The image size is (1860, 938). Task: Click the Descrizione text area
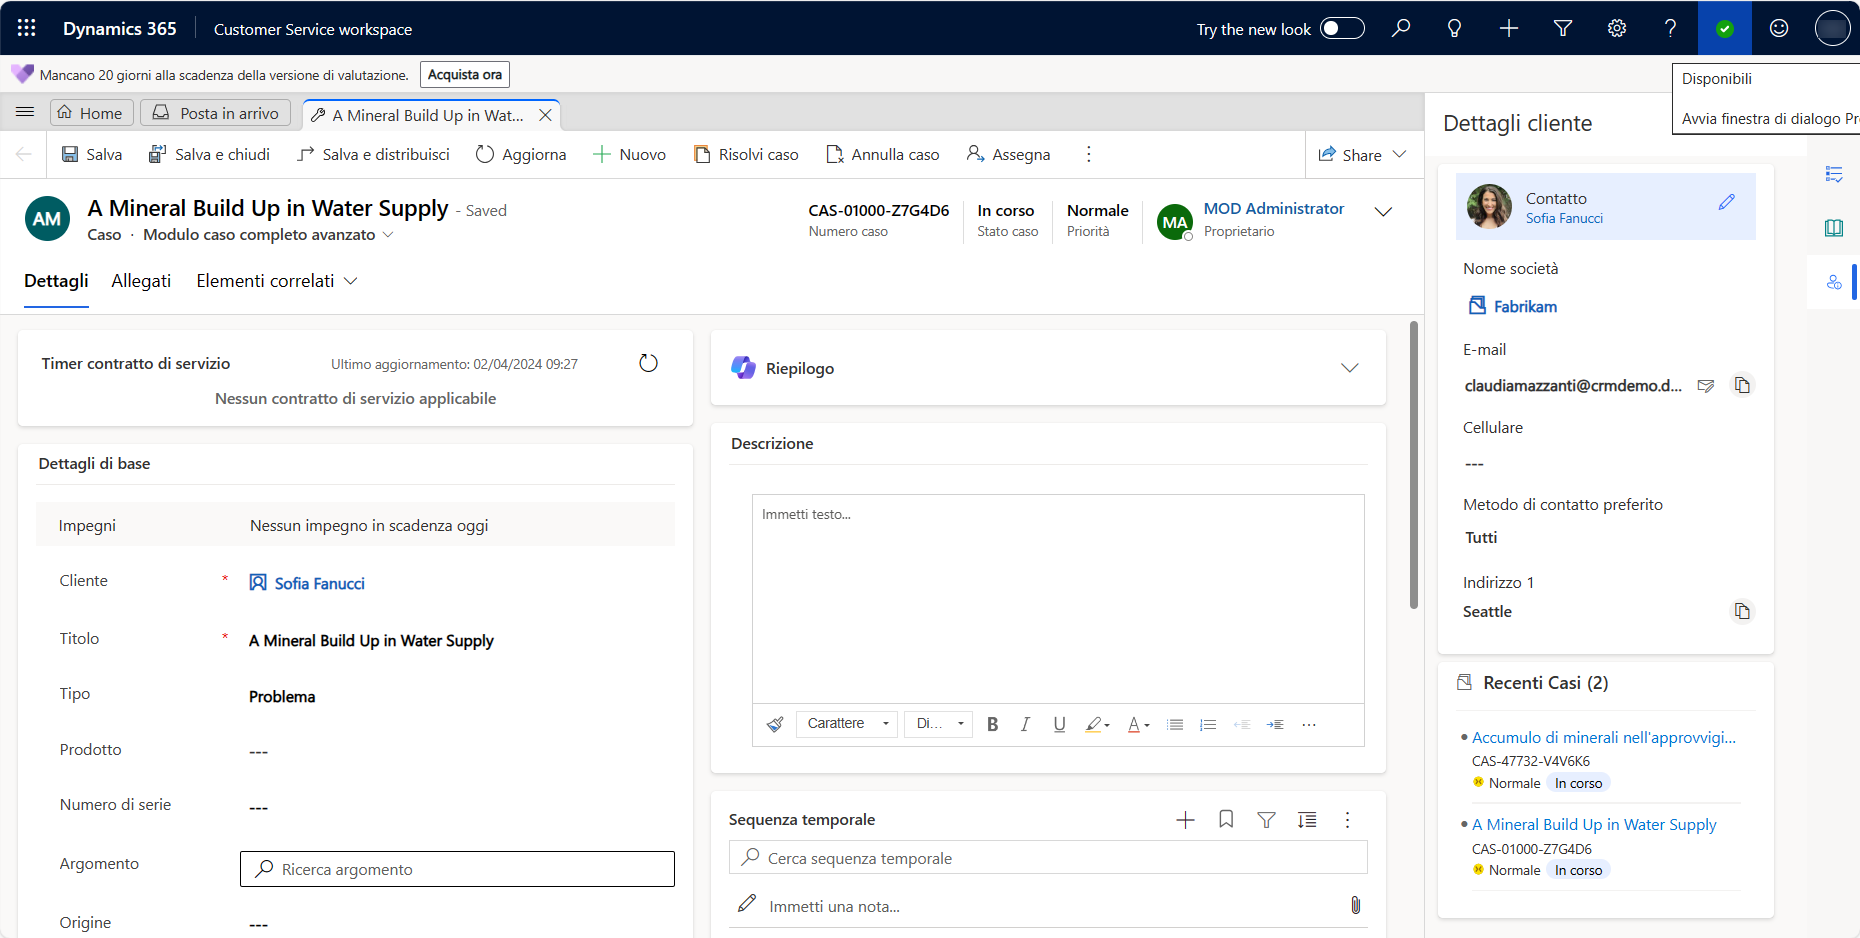(1058, 599)
